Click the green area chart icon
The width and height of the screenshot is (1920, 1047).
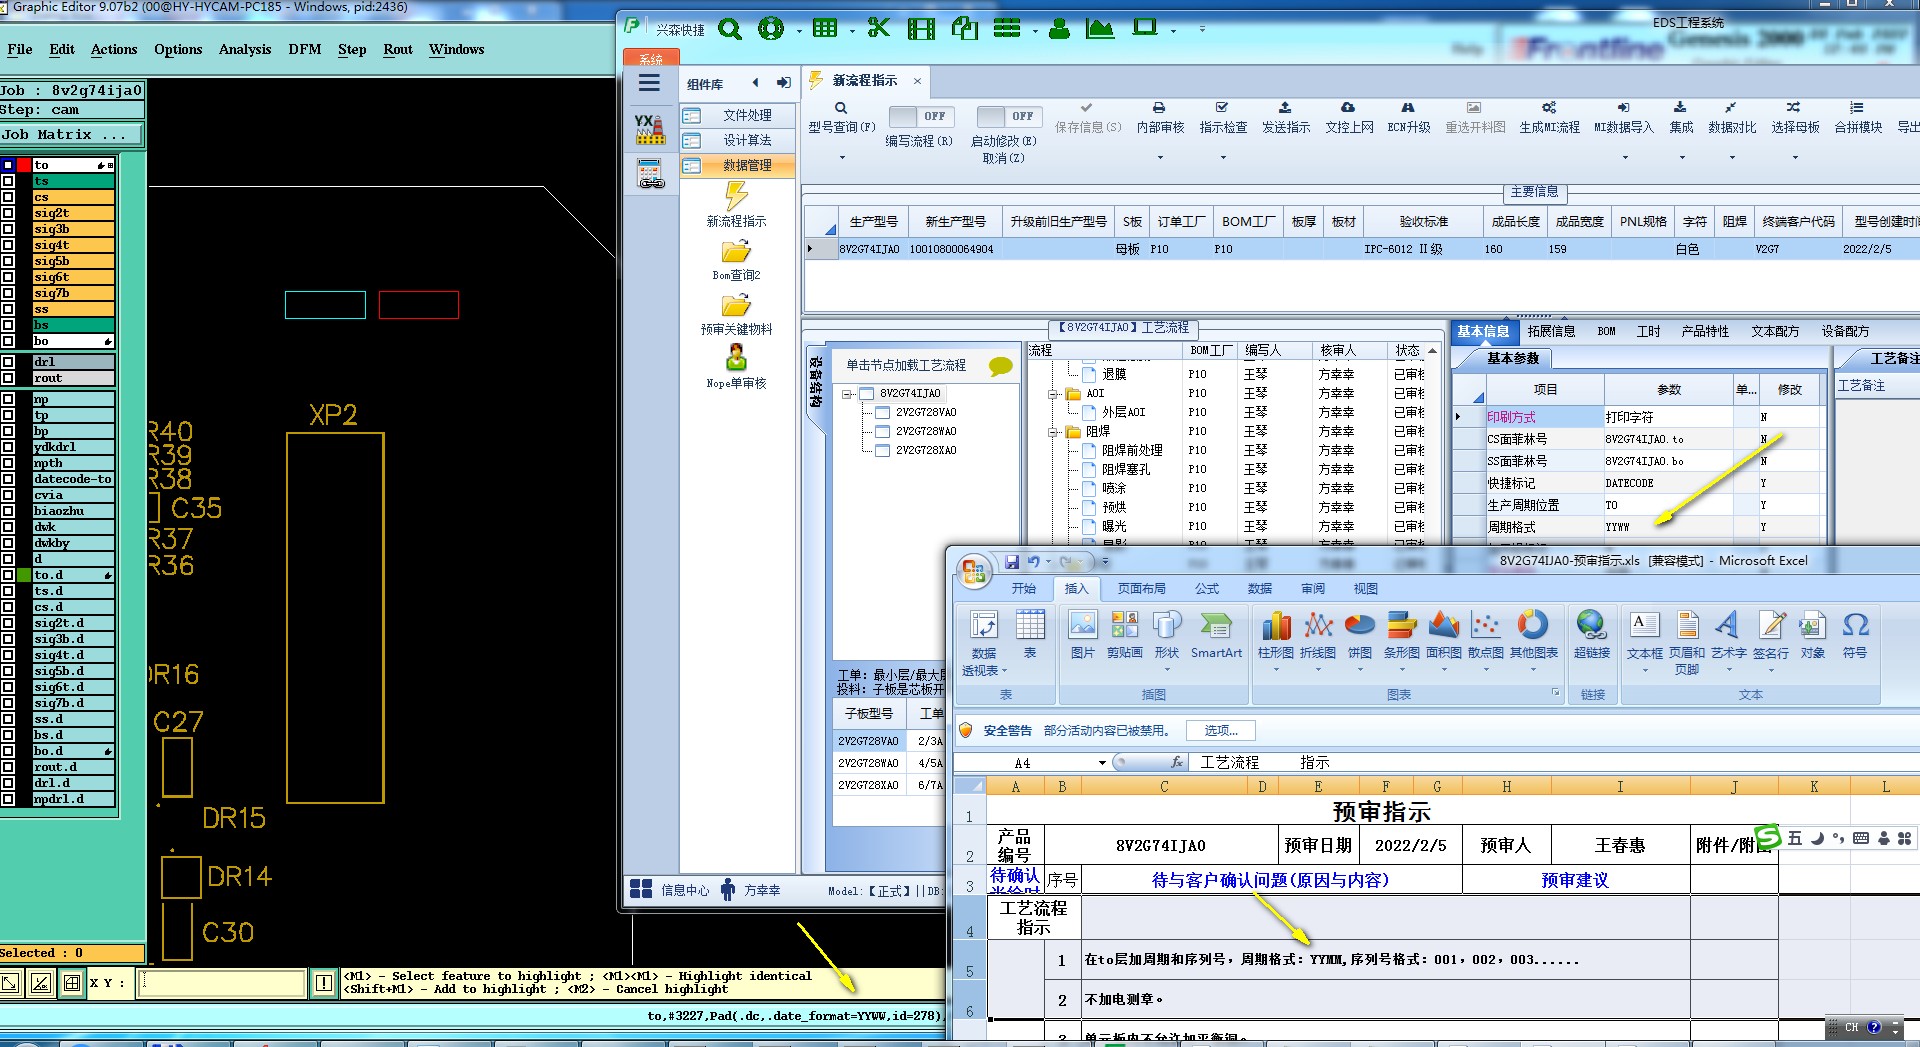click(x=1100, y=28)
